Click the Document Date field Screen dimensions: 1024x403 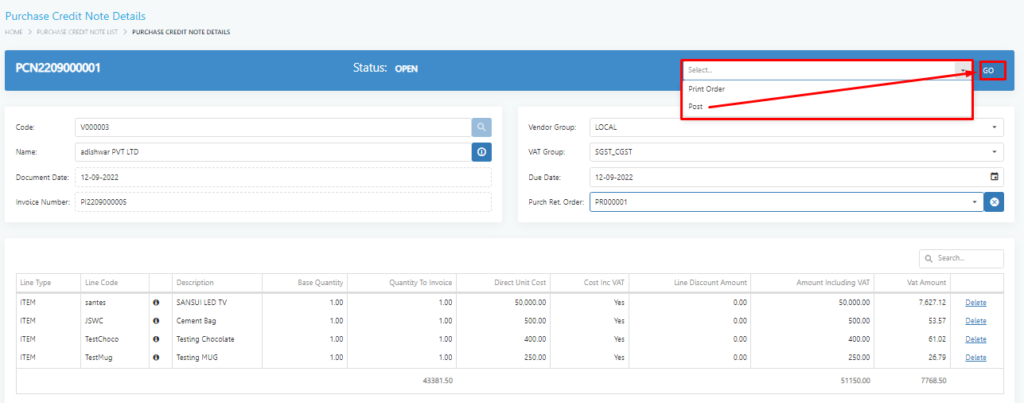283,177
